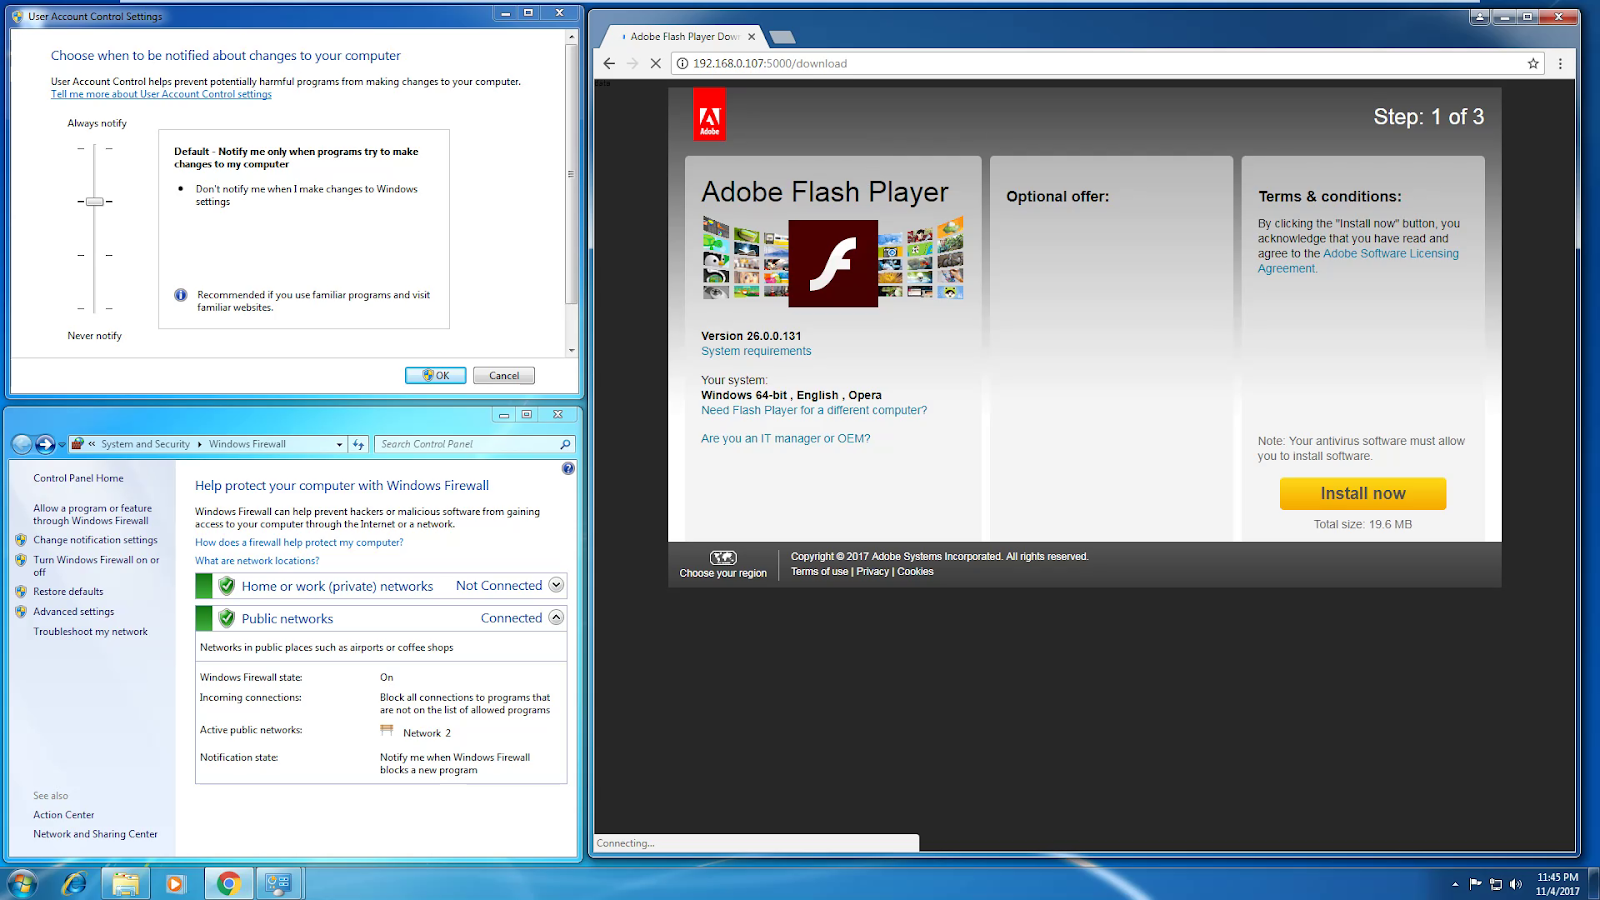This screenshot has width=1600, height=900.
Task: Open the Adobe Software Licensing Agreement link
Action: point(1358,261)
